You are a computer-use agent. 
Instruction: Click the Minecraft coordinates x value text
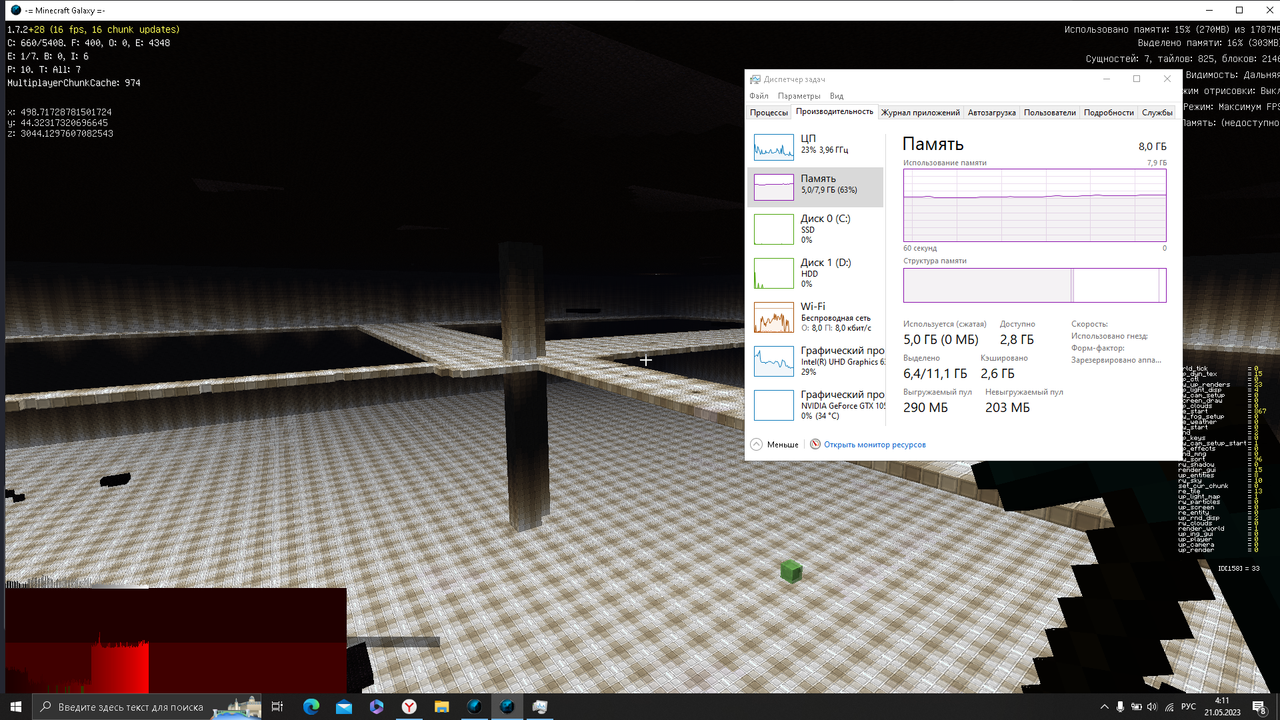[60, 112]
